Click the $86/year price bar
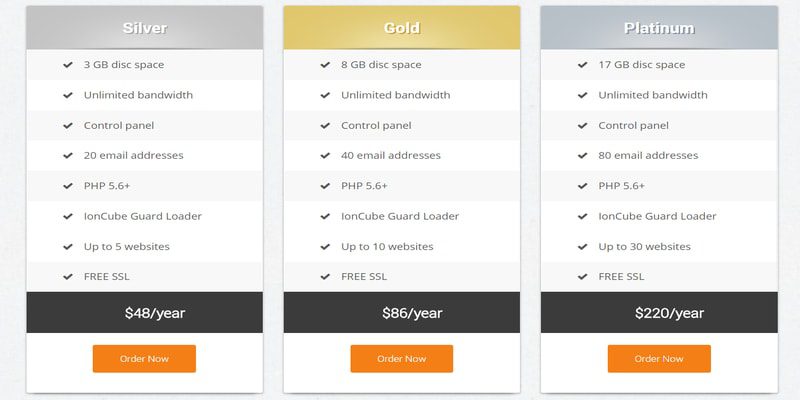The width and height of the screenshot is (800, 400). pos(402,312)
